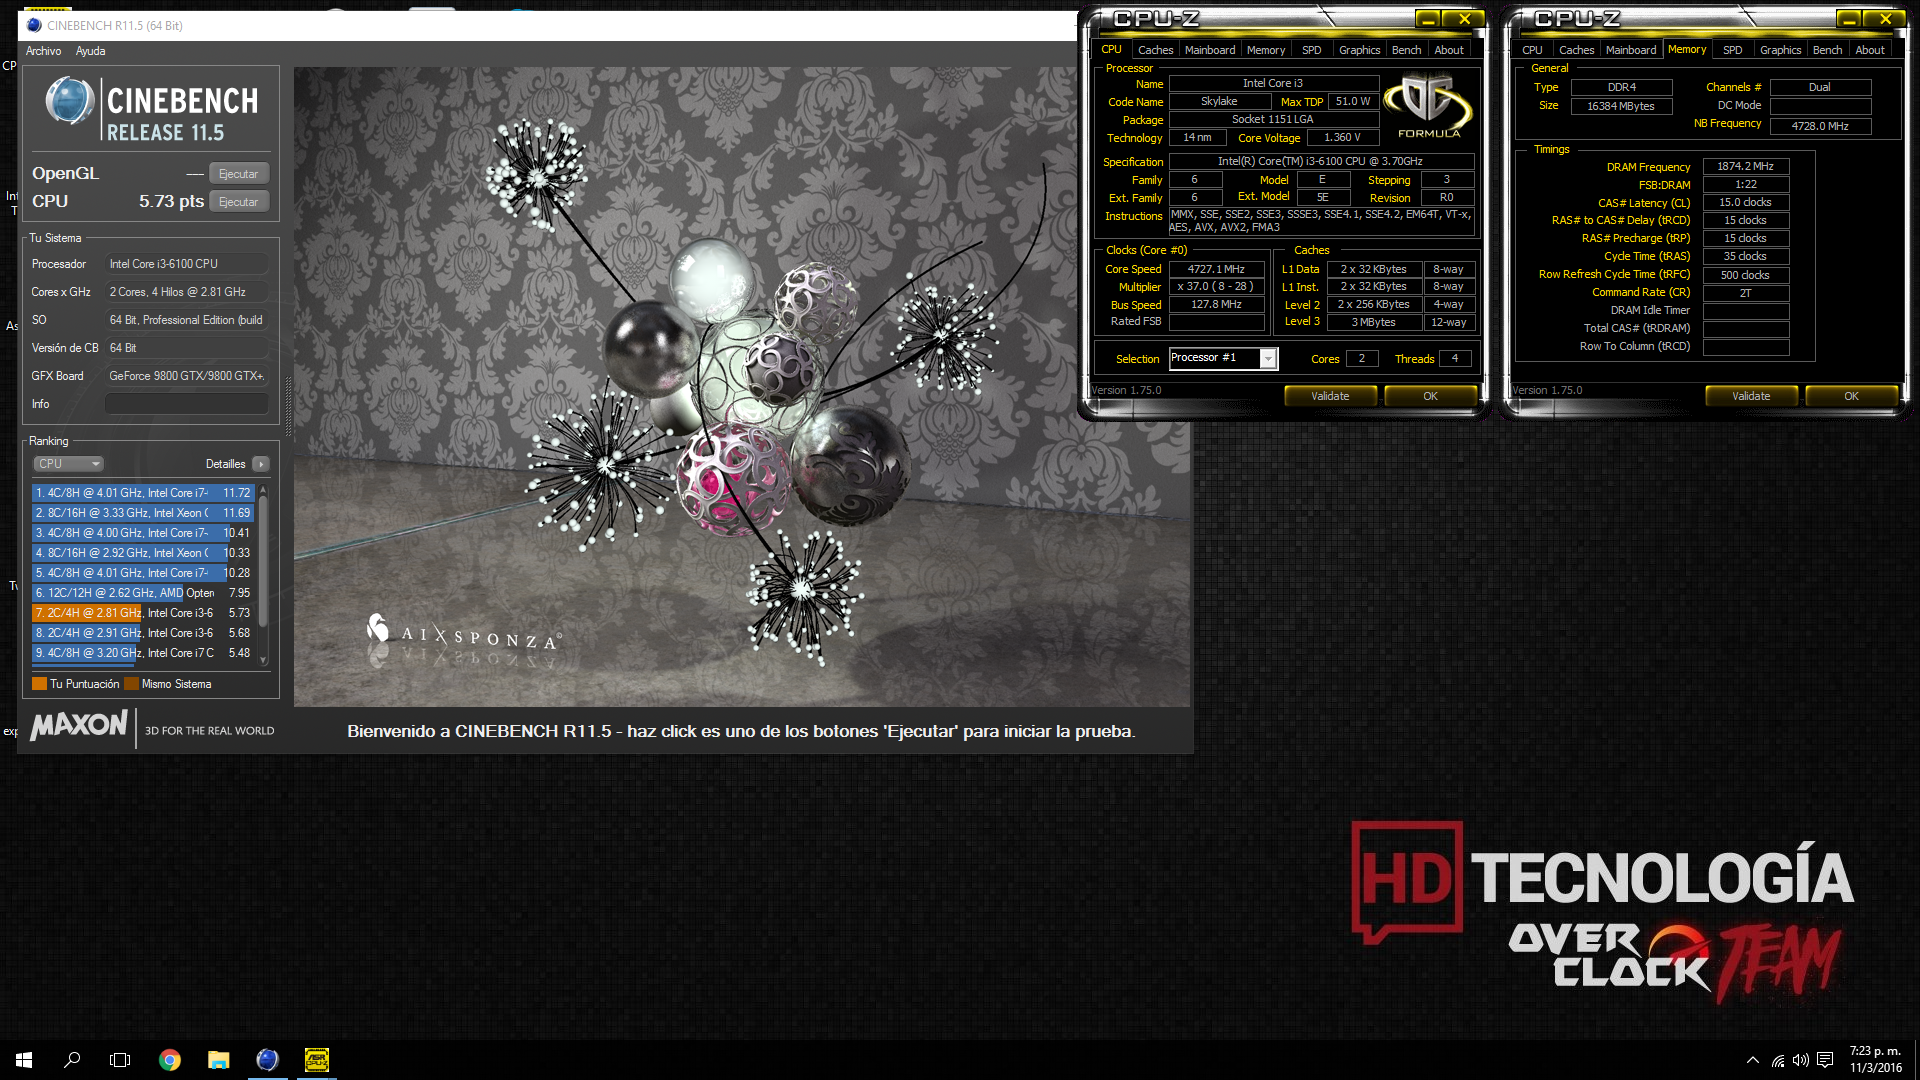Open the Ayuda menu
Image resolution: width=1920 pixels, height=1080 pixels.
click(x=90, y=51)
